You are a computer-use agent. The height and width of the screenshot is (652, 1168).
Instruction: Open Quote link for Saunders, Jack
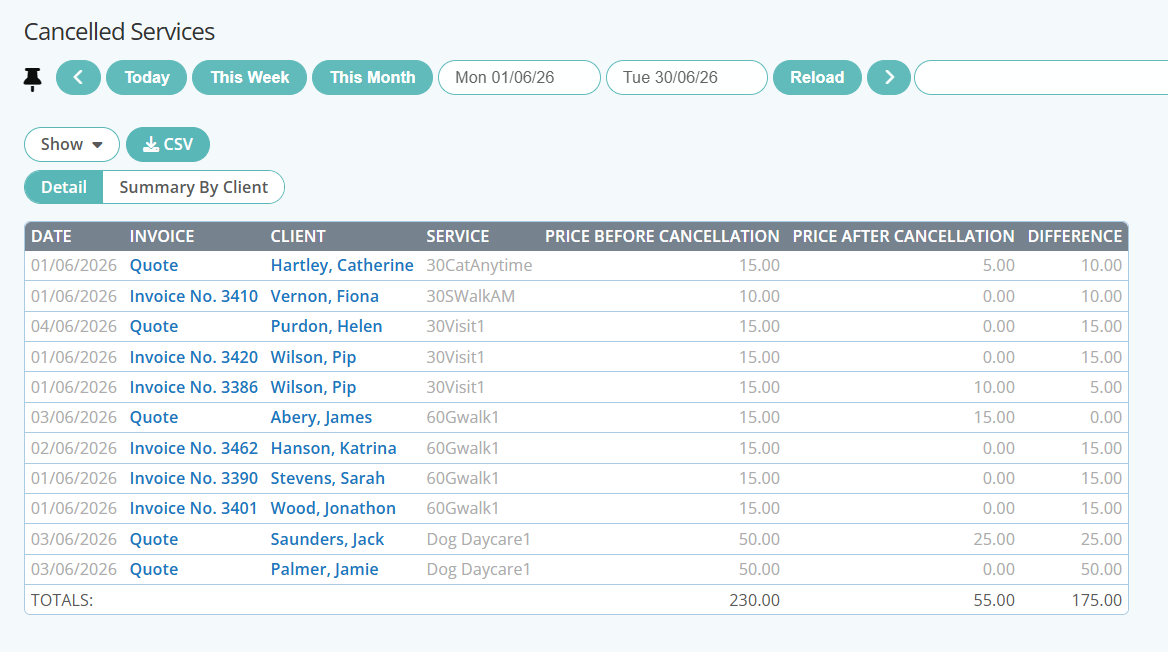click(x=154, y=539)
